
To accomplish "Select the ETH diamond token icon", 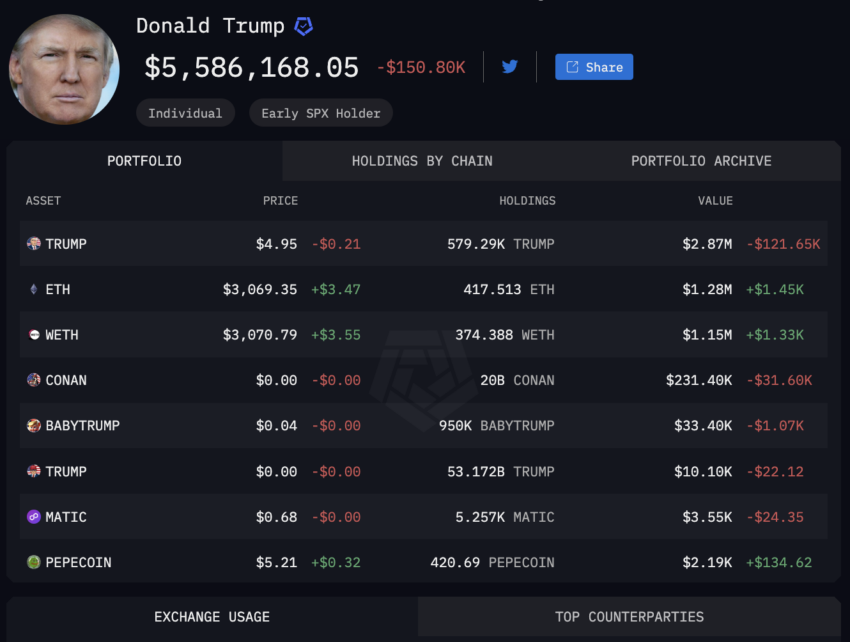I will coord(34,289).
